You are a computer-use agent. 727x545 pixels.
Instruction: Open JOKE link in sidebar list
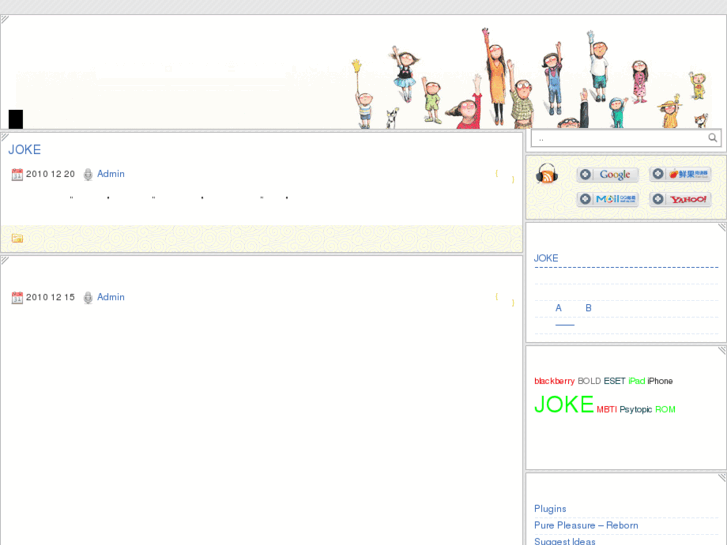(x=546, y=258)
